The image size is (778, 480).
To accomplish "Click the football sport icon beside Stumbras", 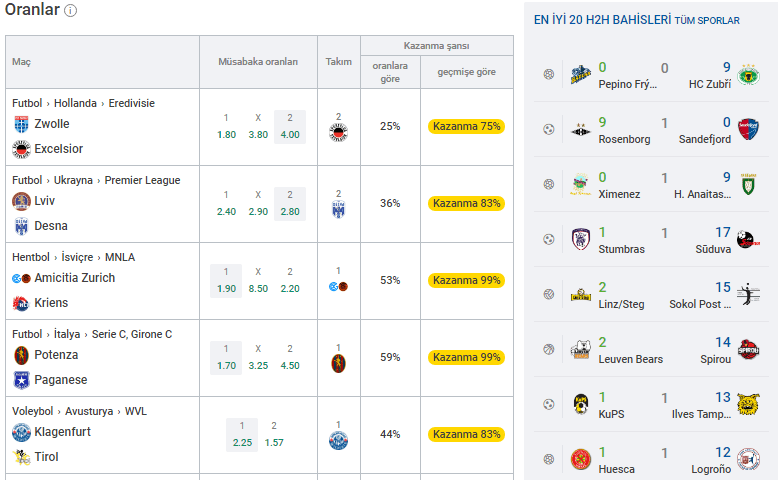I will (x=548, y=240).
